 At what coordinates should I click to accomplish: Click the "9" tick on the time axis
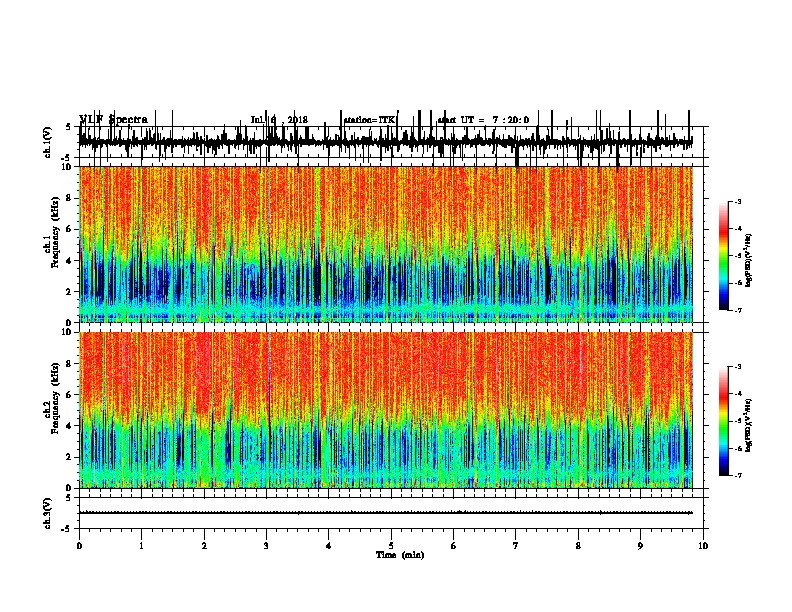[x=640, y=546]
